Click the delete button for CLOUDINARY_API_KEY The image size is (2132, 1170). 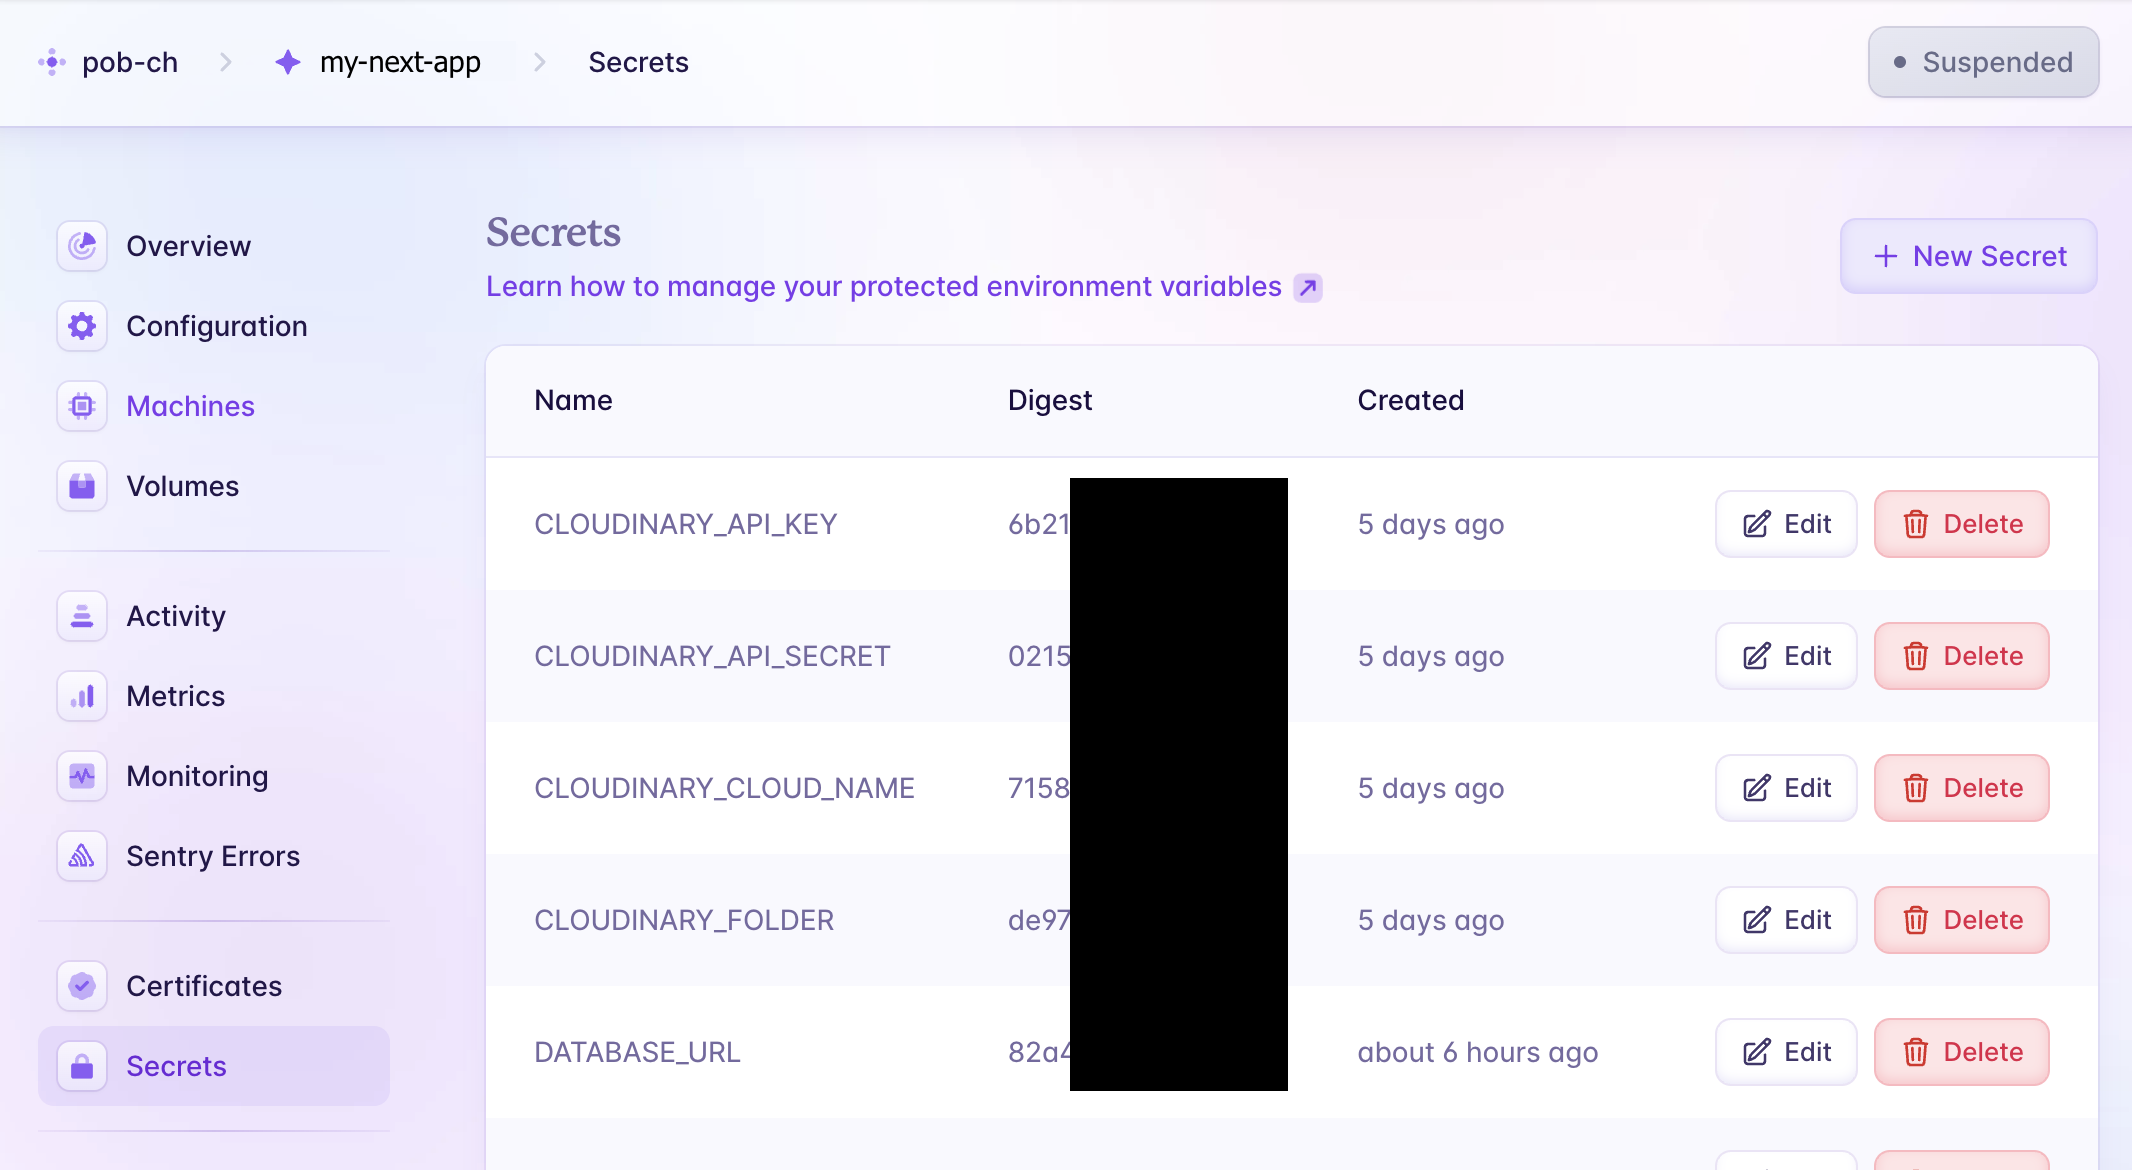1961,523
